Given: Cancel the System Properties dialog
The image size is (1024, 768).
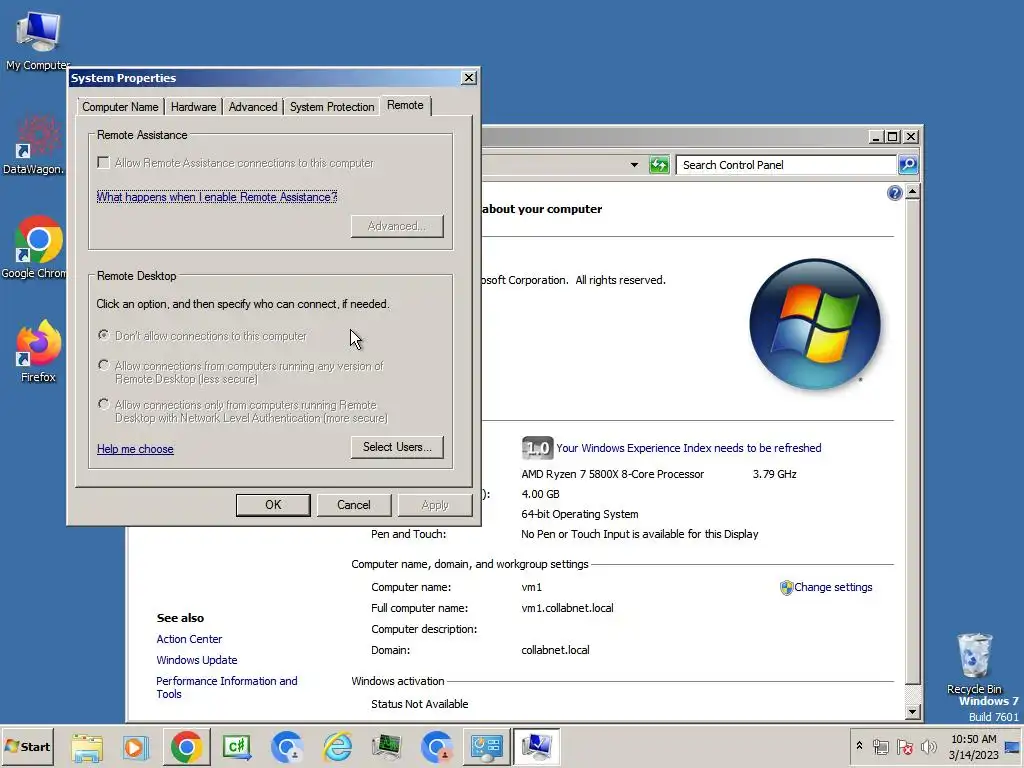Looking at the screenshot, I should click(354, 505).
